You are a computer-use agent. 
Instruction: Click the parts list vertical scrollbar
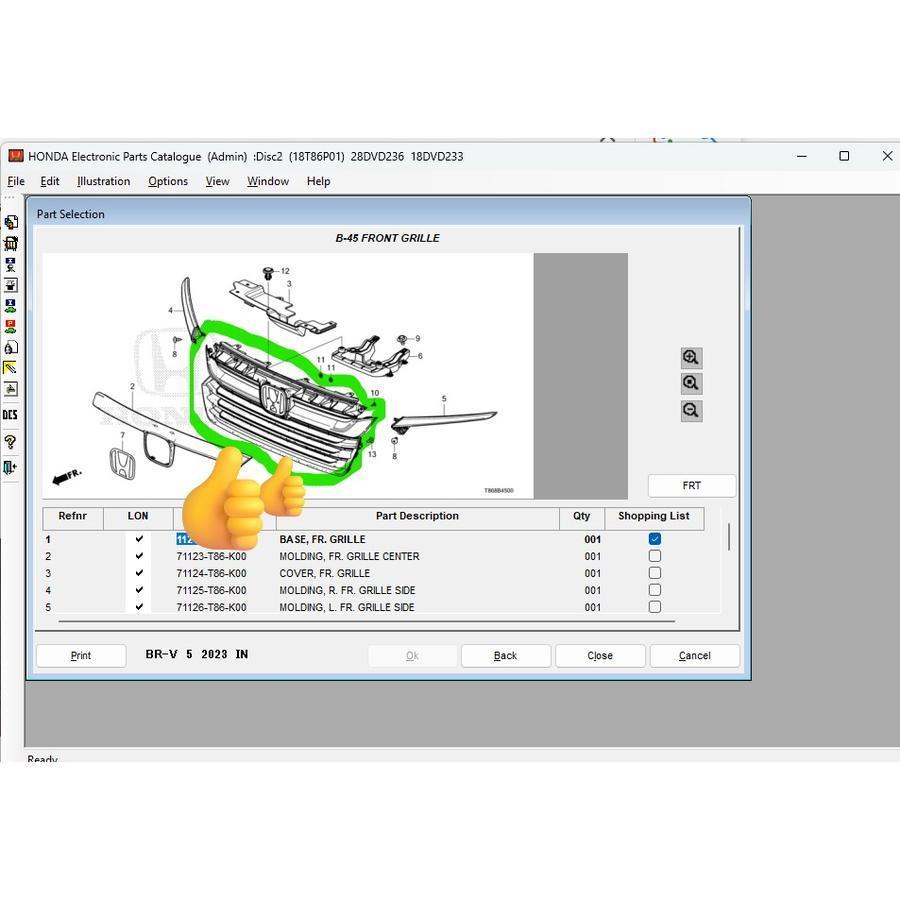click(729, 537)
